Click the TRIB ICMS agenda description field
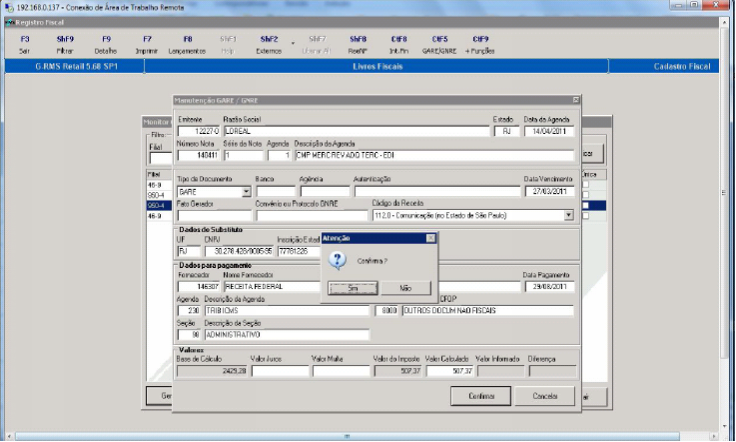The height and width of the screenshot is (442, 736). 287,311
